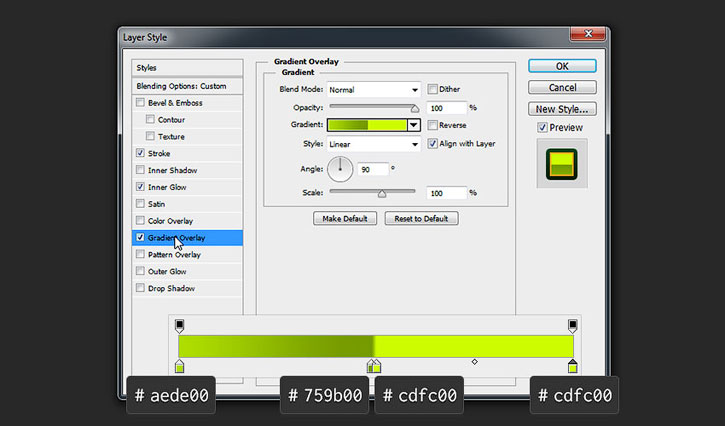This screenshot has width=725, height=426.
Task: Enable the Satin checkbox
Action: [140, 204]
